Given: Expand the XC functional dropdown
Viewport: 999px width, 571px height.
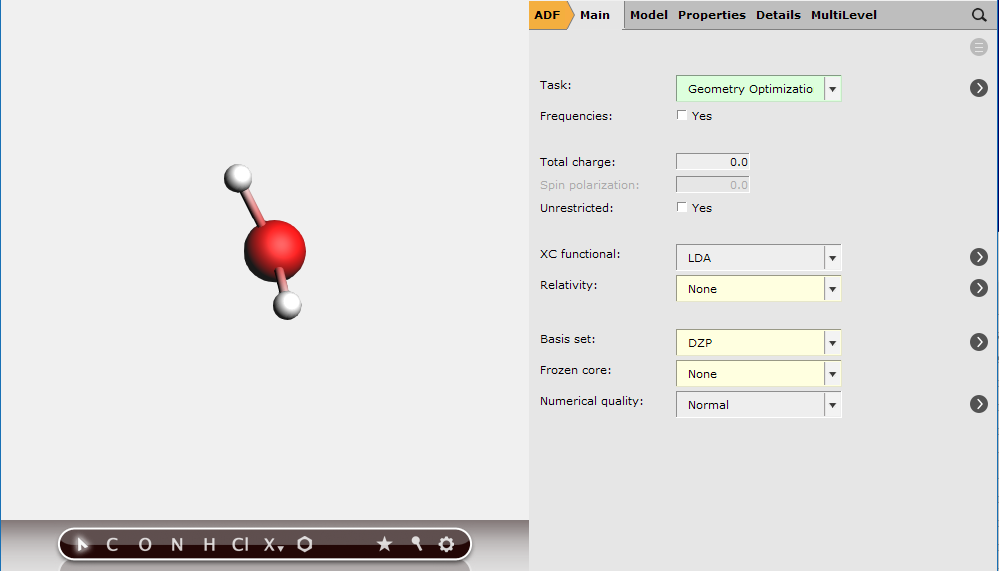Looking at the screenshot, I should click(x=832, y=258).
